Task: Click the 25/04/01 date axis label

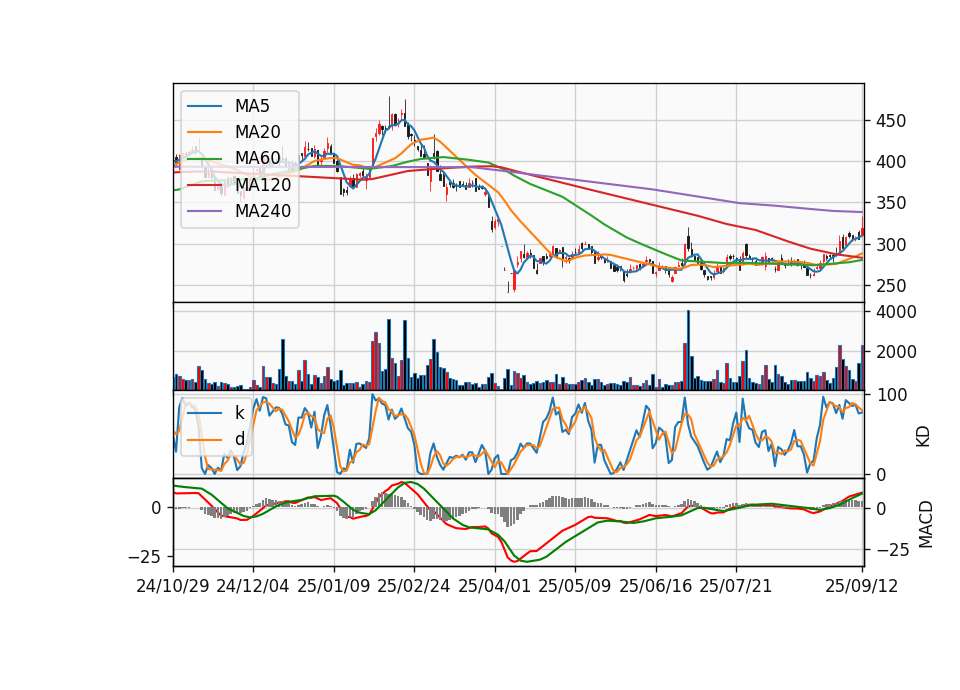Action: [495, 586]
